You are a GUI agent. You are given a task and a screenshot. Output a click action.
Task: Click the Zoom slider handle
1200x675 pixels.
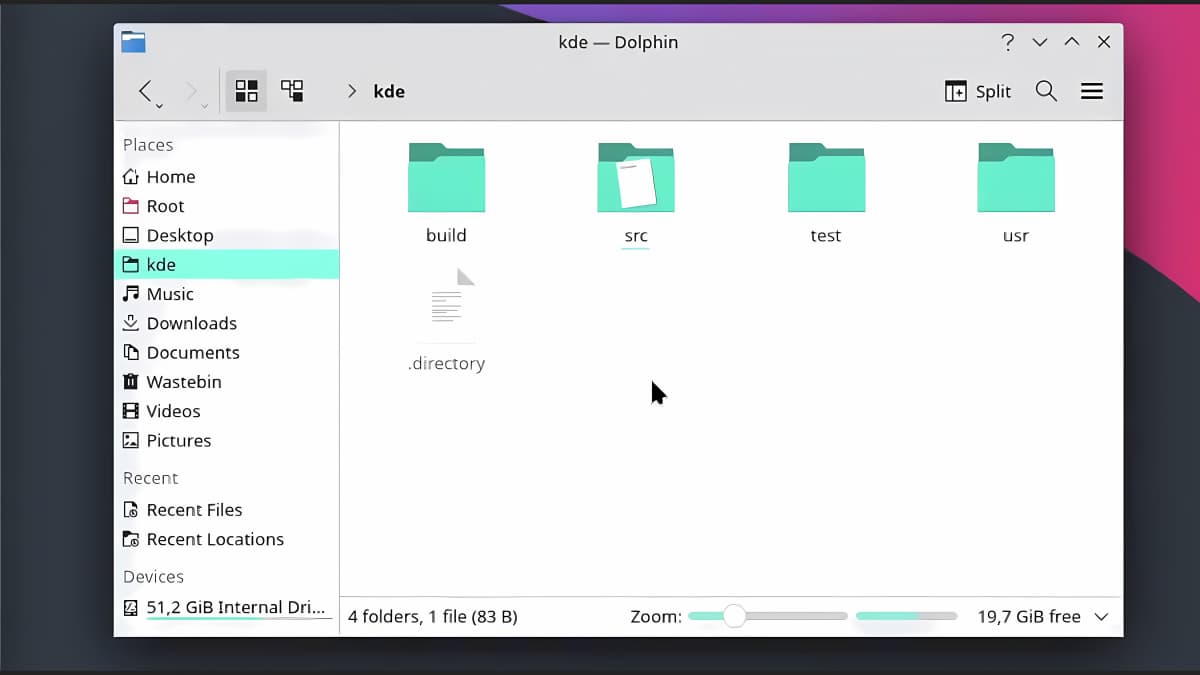pos(734,616)
